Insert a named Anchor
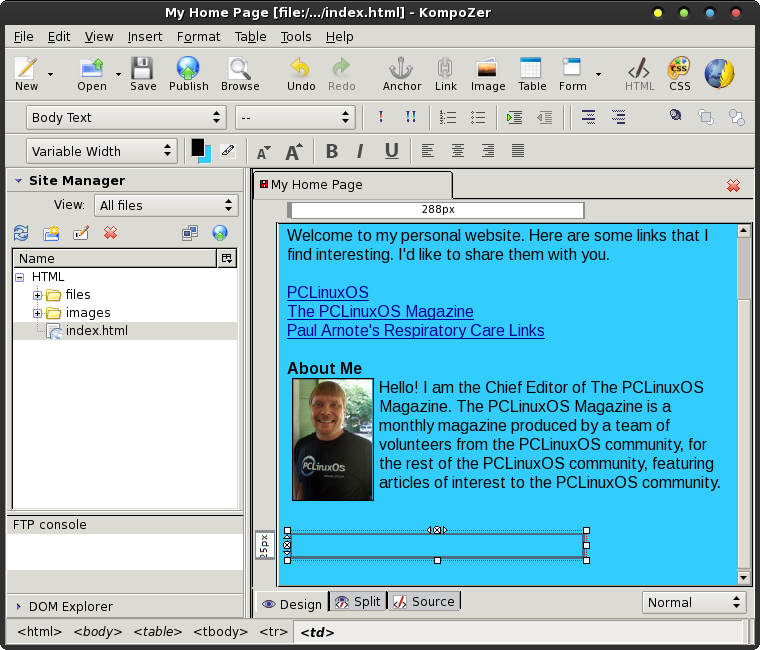Viewport: 760px width, 650px height. click(x=401, y=74)
